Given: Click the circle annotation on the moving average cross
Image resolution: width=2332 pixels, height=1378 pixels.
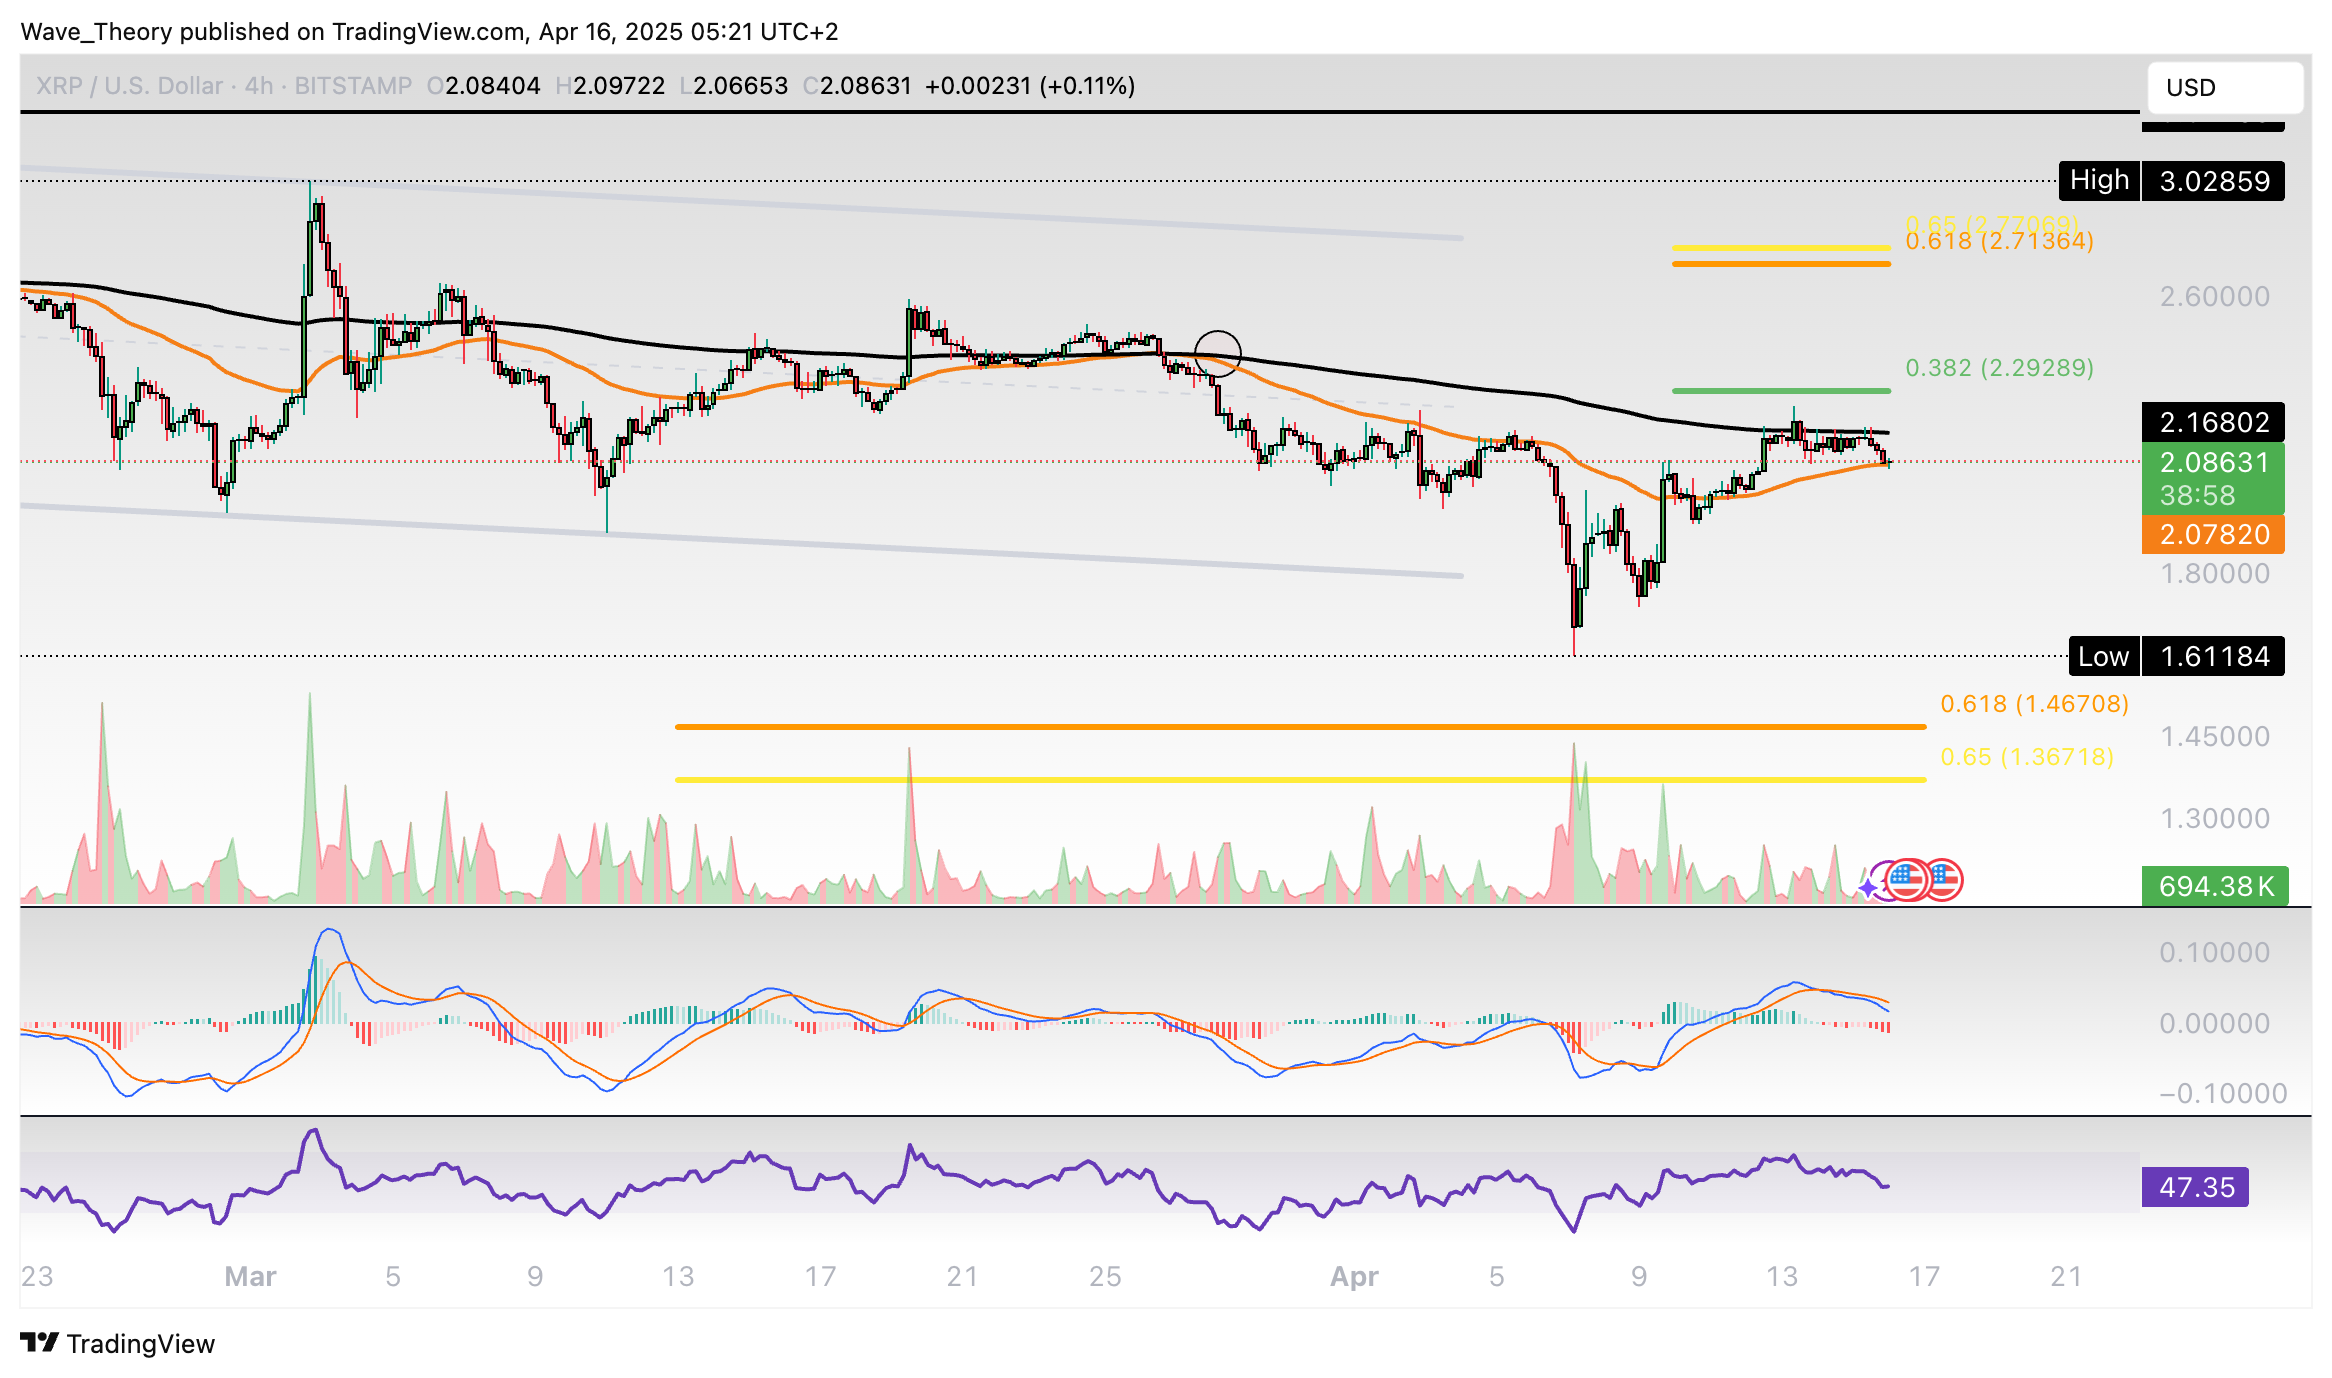Looking at the screenshot, I should point(1217,353).
